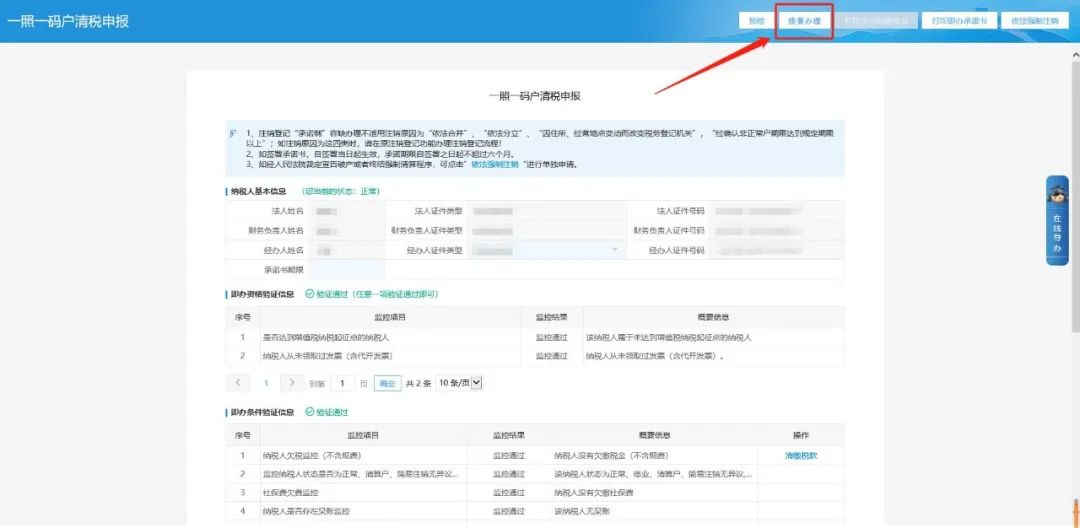
Task: Click the 纳税人基本信息 section heading
Action: 258,191
